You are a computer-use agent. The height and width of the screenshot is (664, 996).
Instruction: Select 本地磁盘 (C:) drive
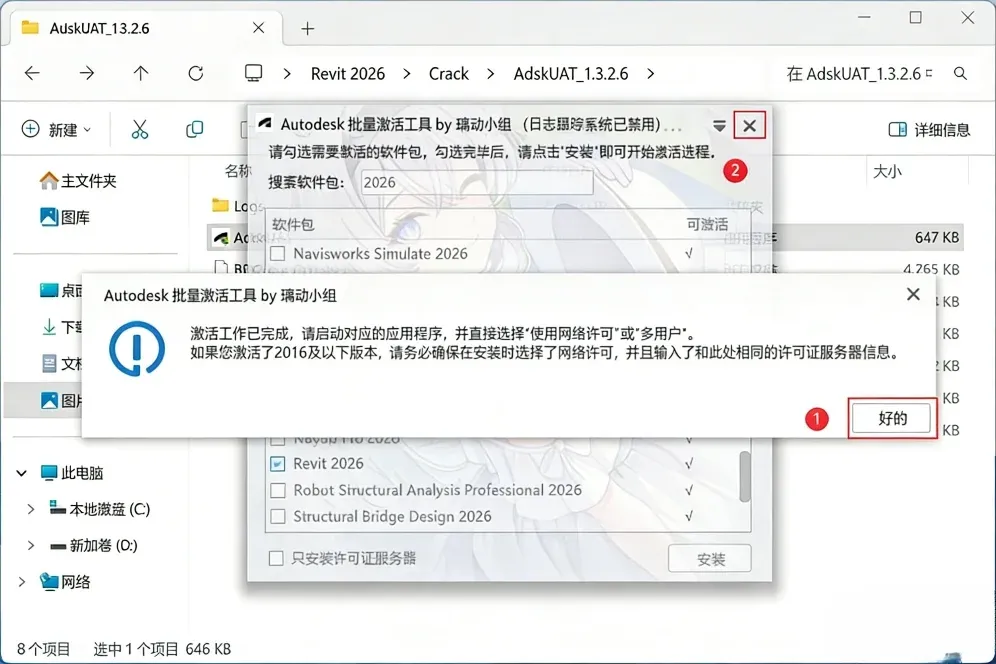(x=100, y=509)
